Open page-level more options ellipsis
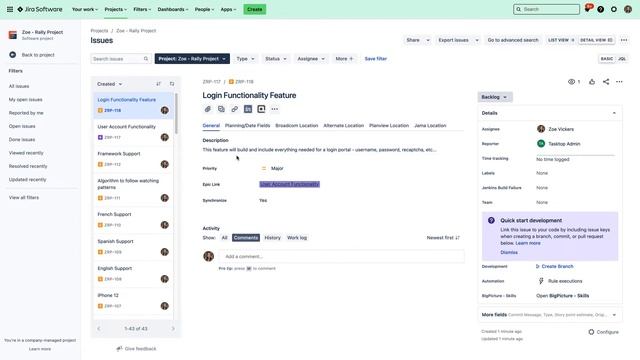Image resolution: width=640 pixels, height=360 pixels. (624, 40)
